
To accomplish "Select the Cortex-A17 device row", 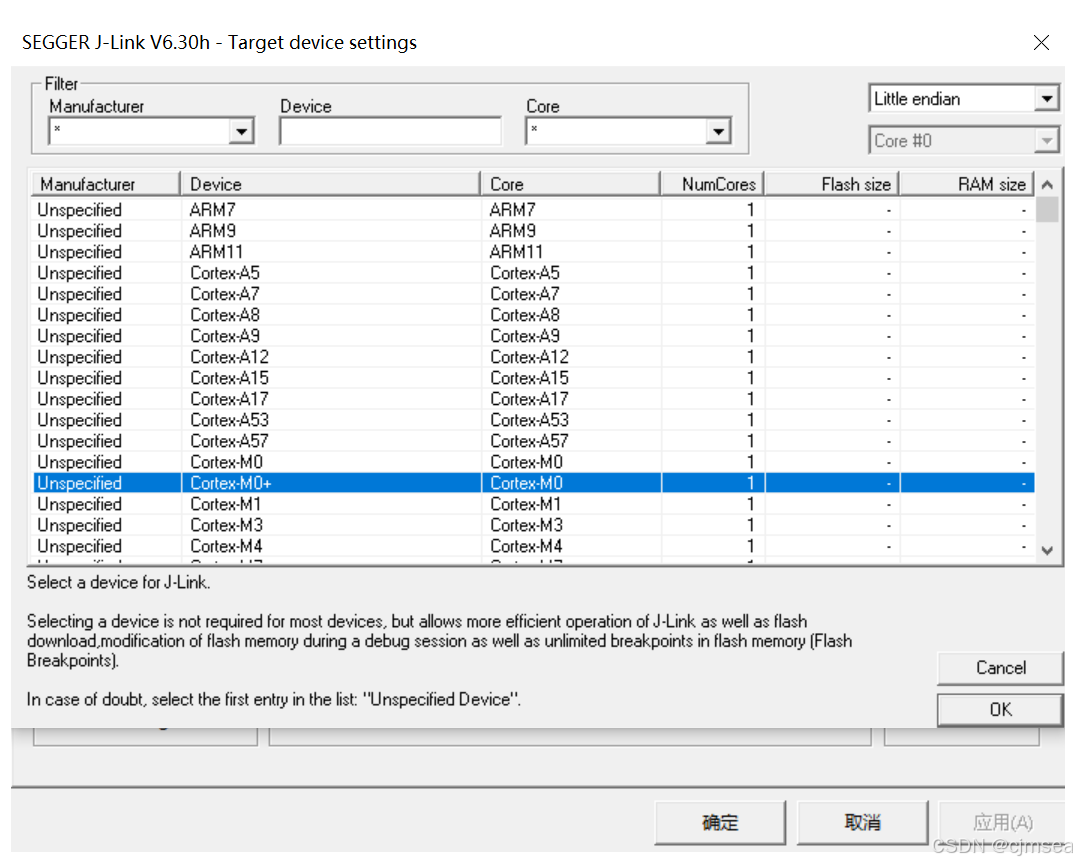I will point(534,399).
